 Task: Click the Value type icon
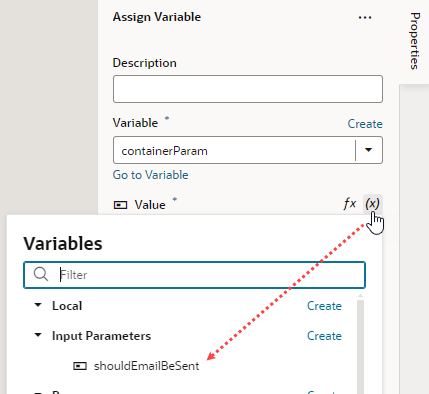click(x=120, y=205)
